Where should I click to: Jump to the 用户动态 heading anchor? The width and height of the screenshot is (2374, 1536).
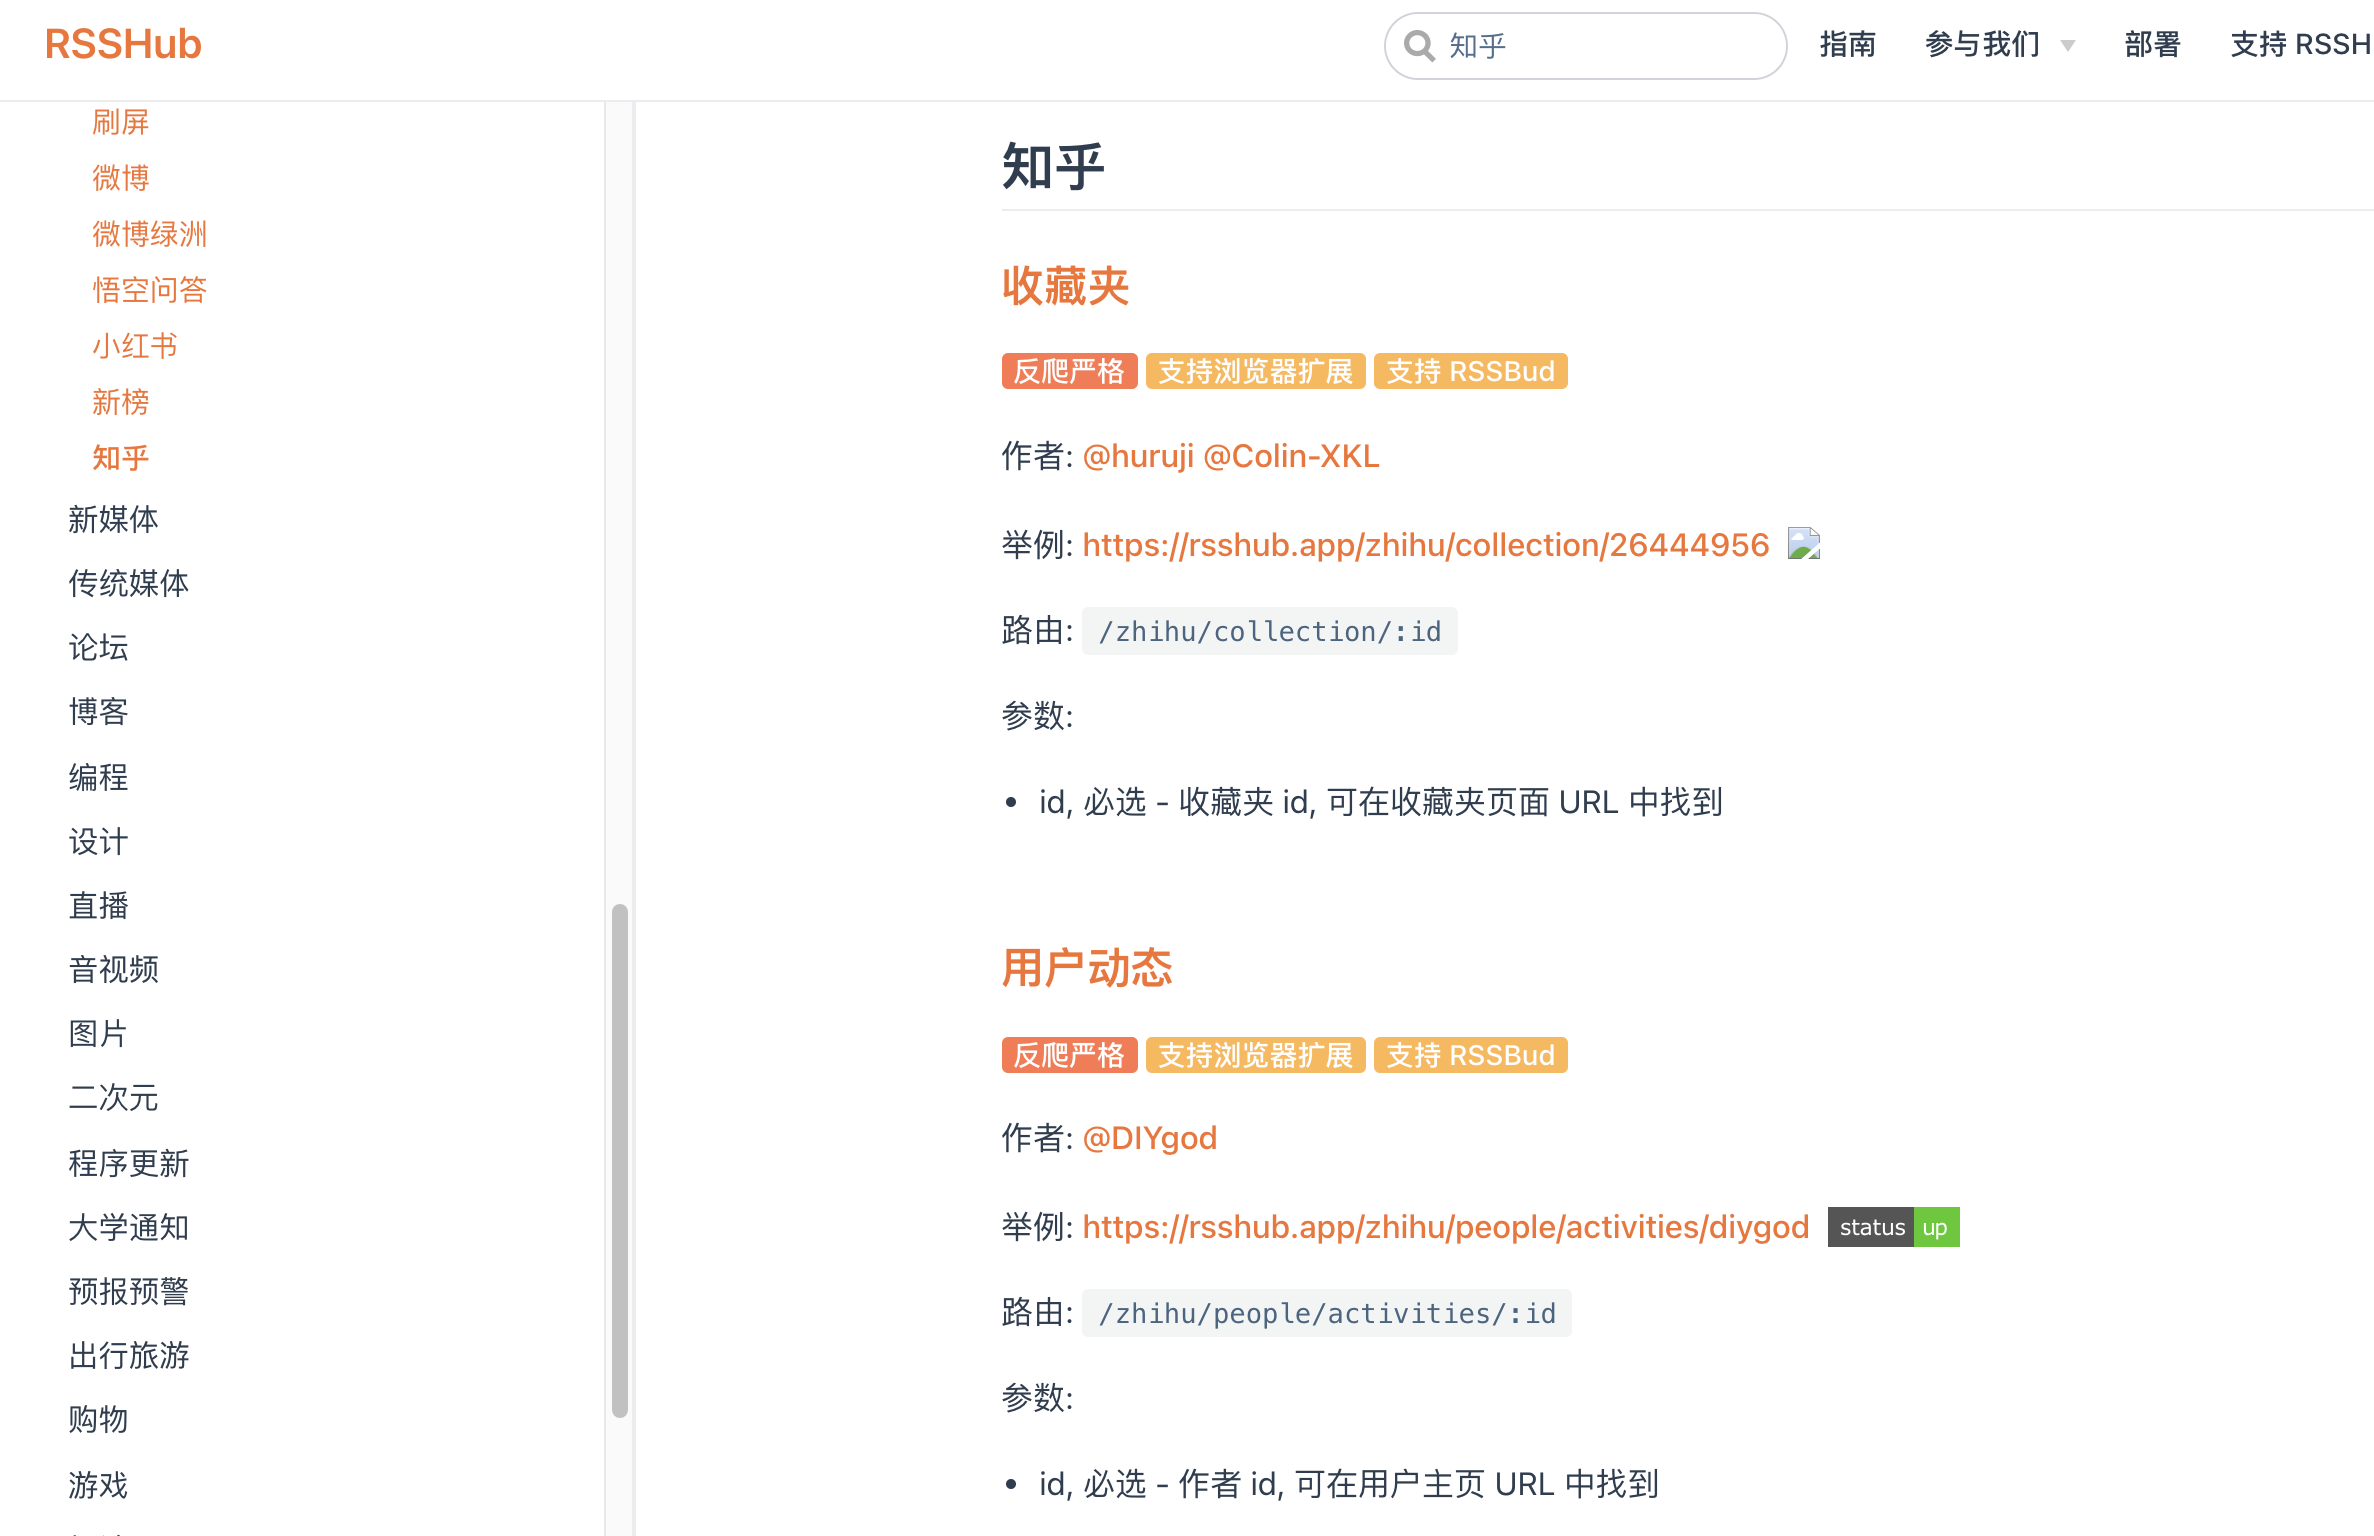coord(1086,968)
